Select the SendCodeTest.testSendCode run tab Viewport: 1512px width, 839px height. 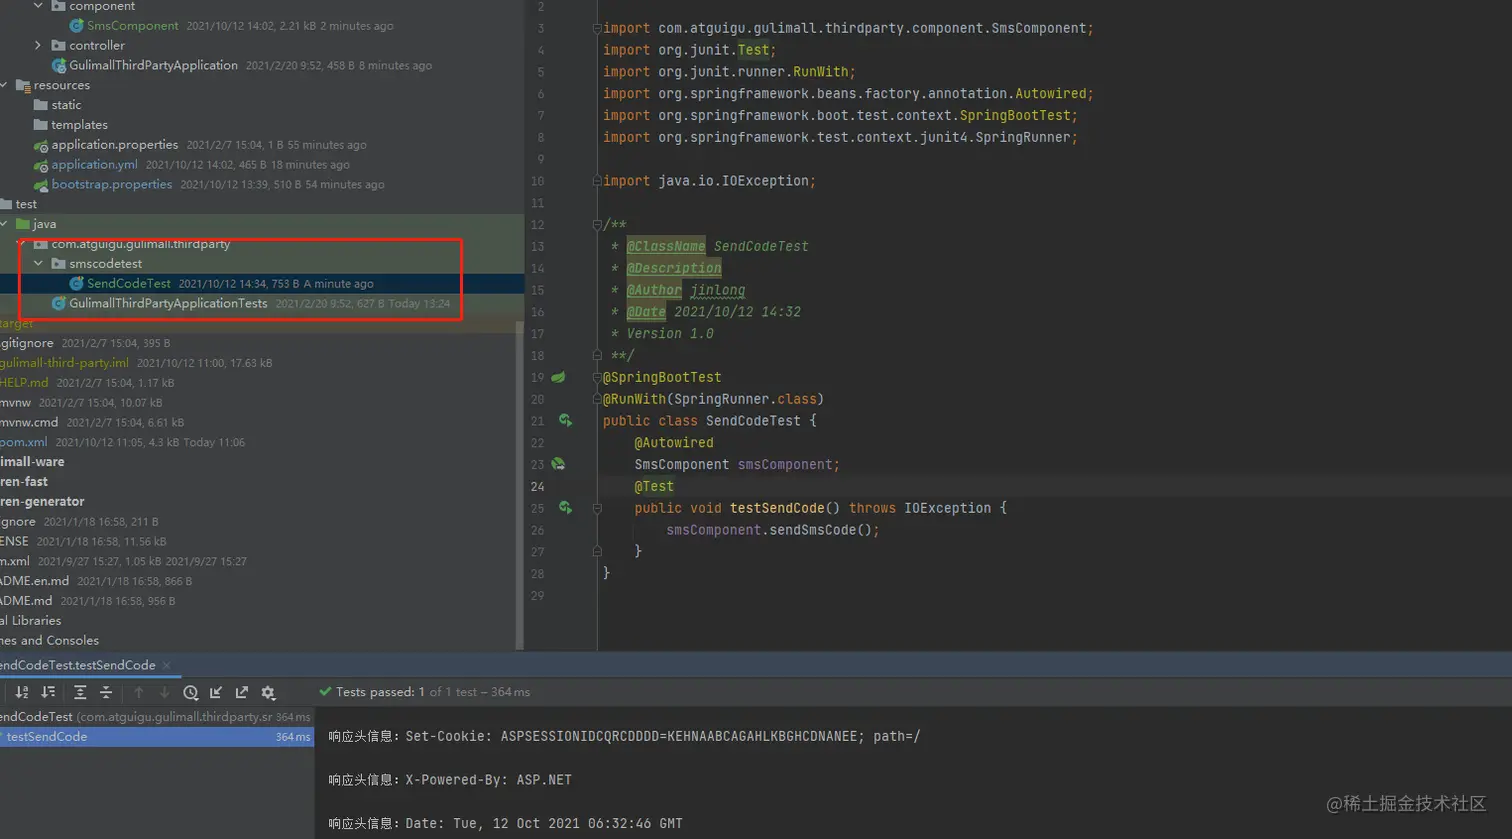point(77,665)
